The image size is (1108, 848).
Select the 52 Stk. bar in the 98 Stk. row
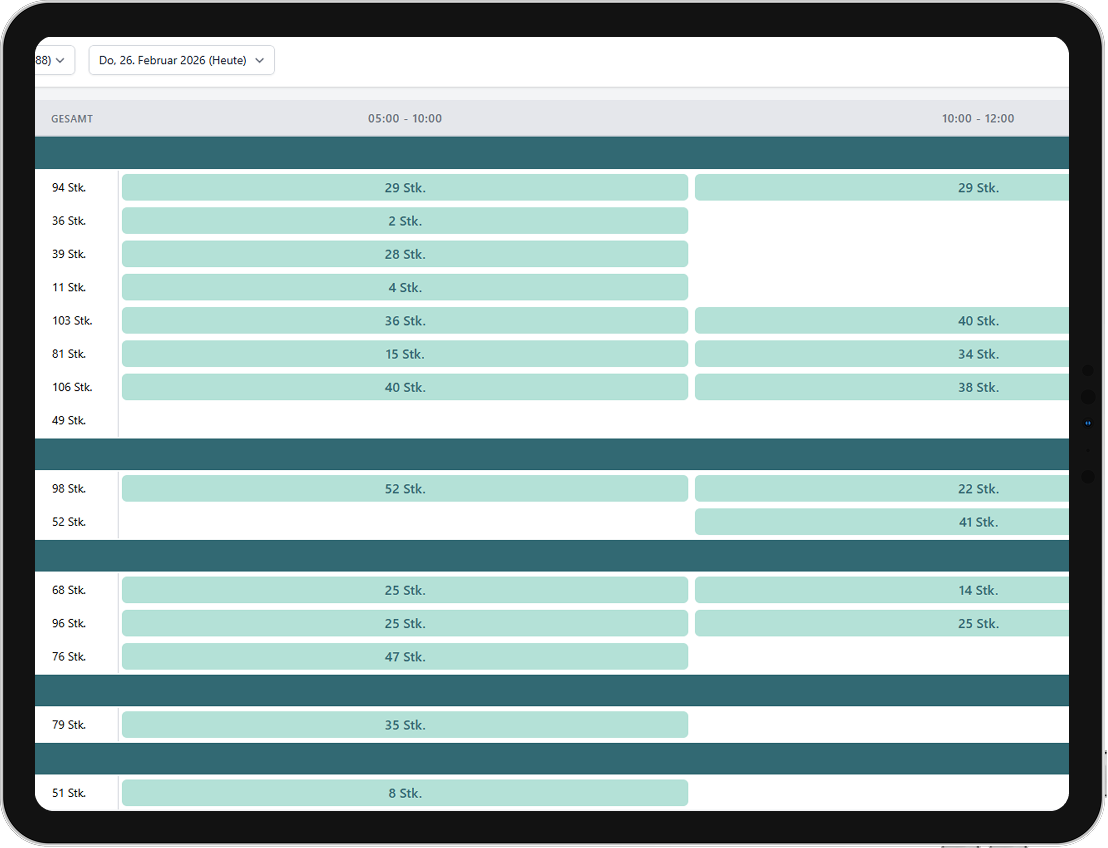point(405,488)
